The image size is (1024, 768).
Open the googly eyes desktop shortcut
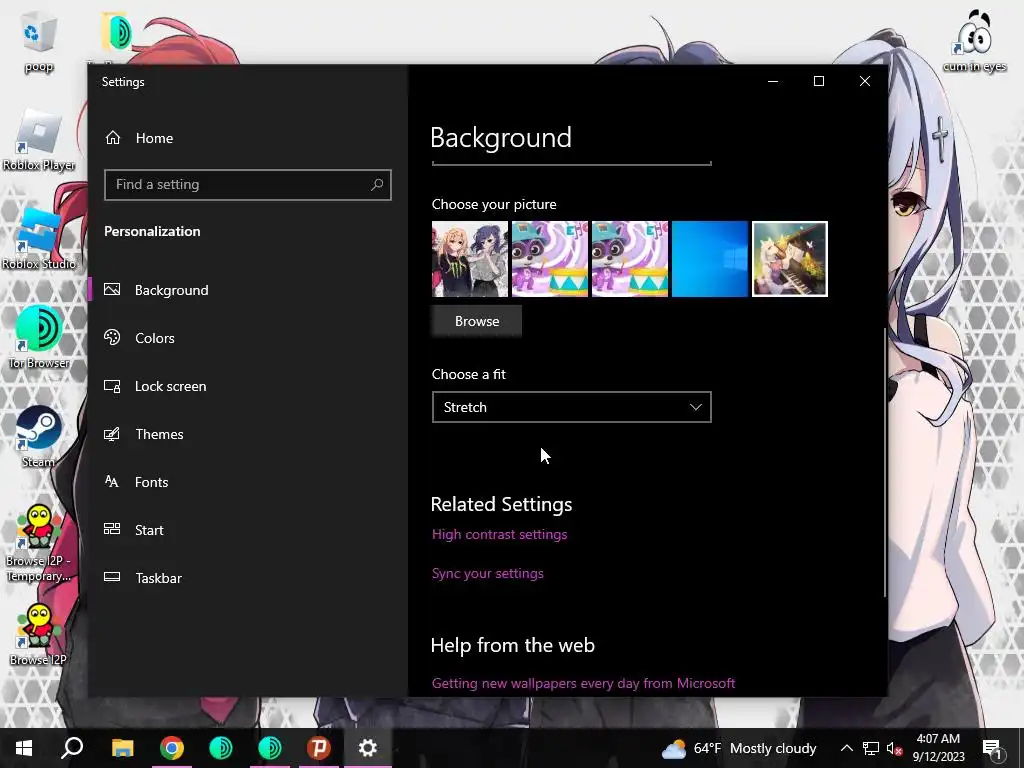(974, 39)
